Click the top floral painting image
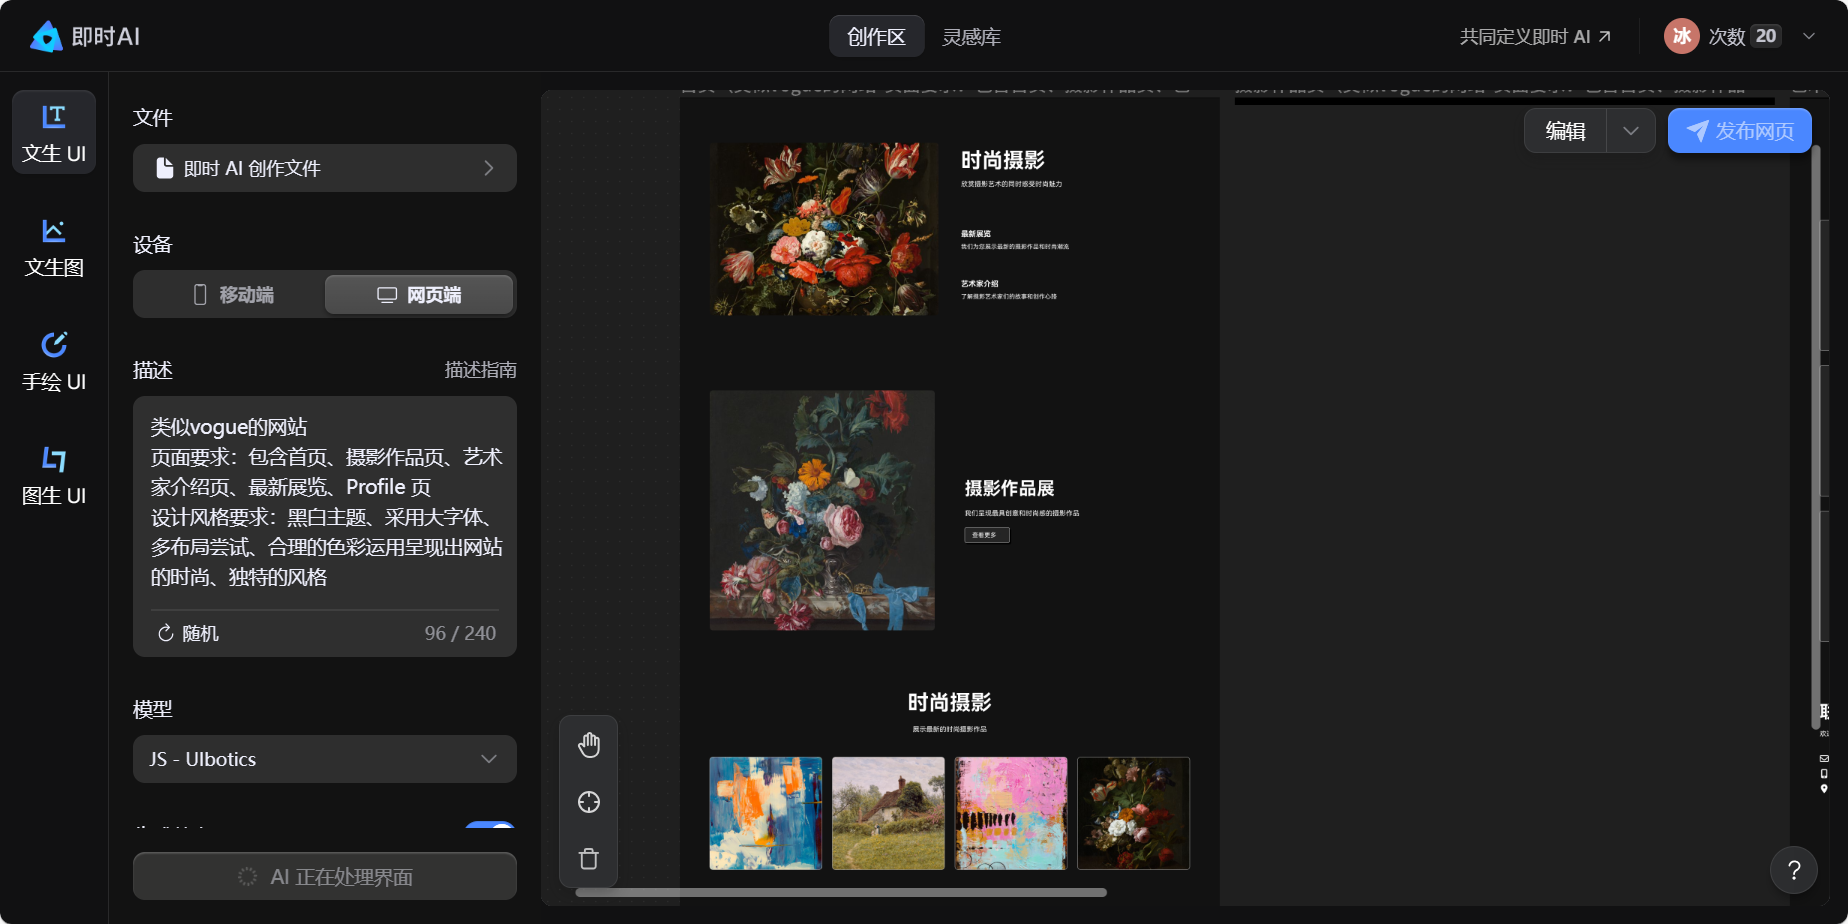Viewport: 1848px width, 924px height. (824, 229)
